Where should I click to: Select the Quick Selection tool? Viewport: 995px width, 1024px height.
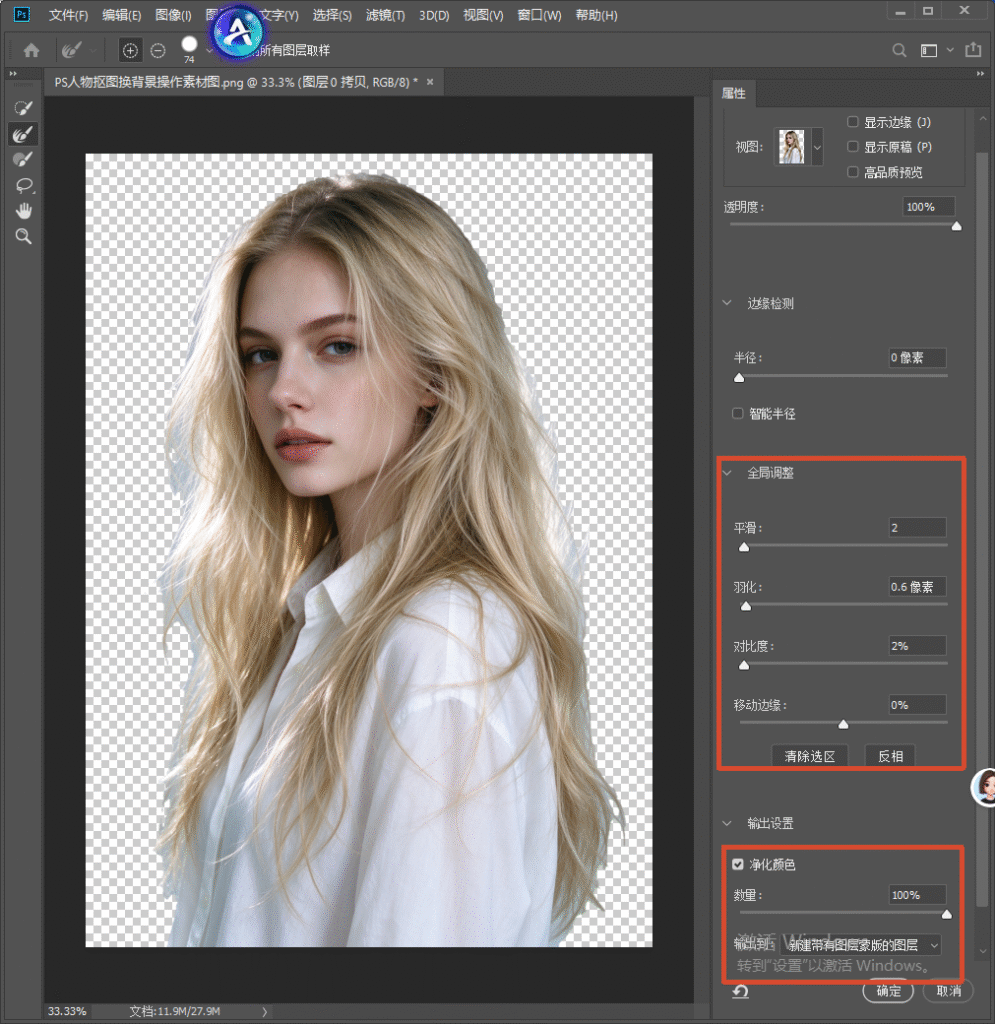point(24,108)
